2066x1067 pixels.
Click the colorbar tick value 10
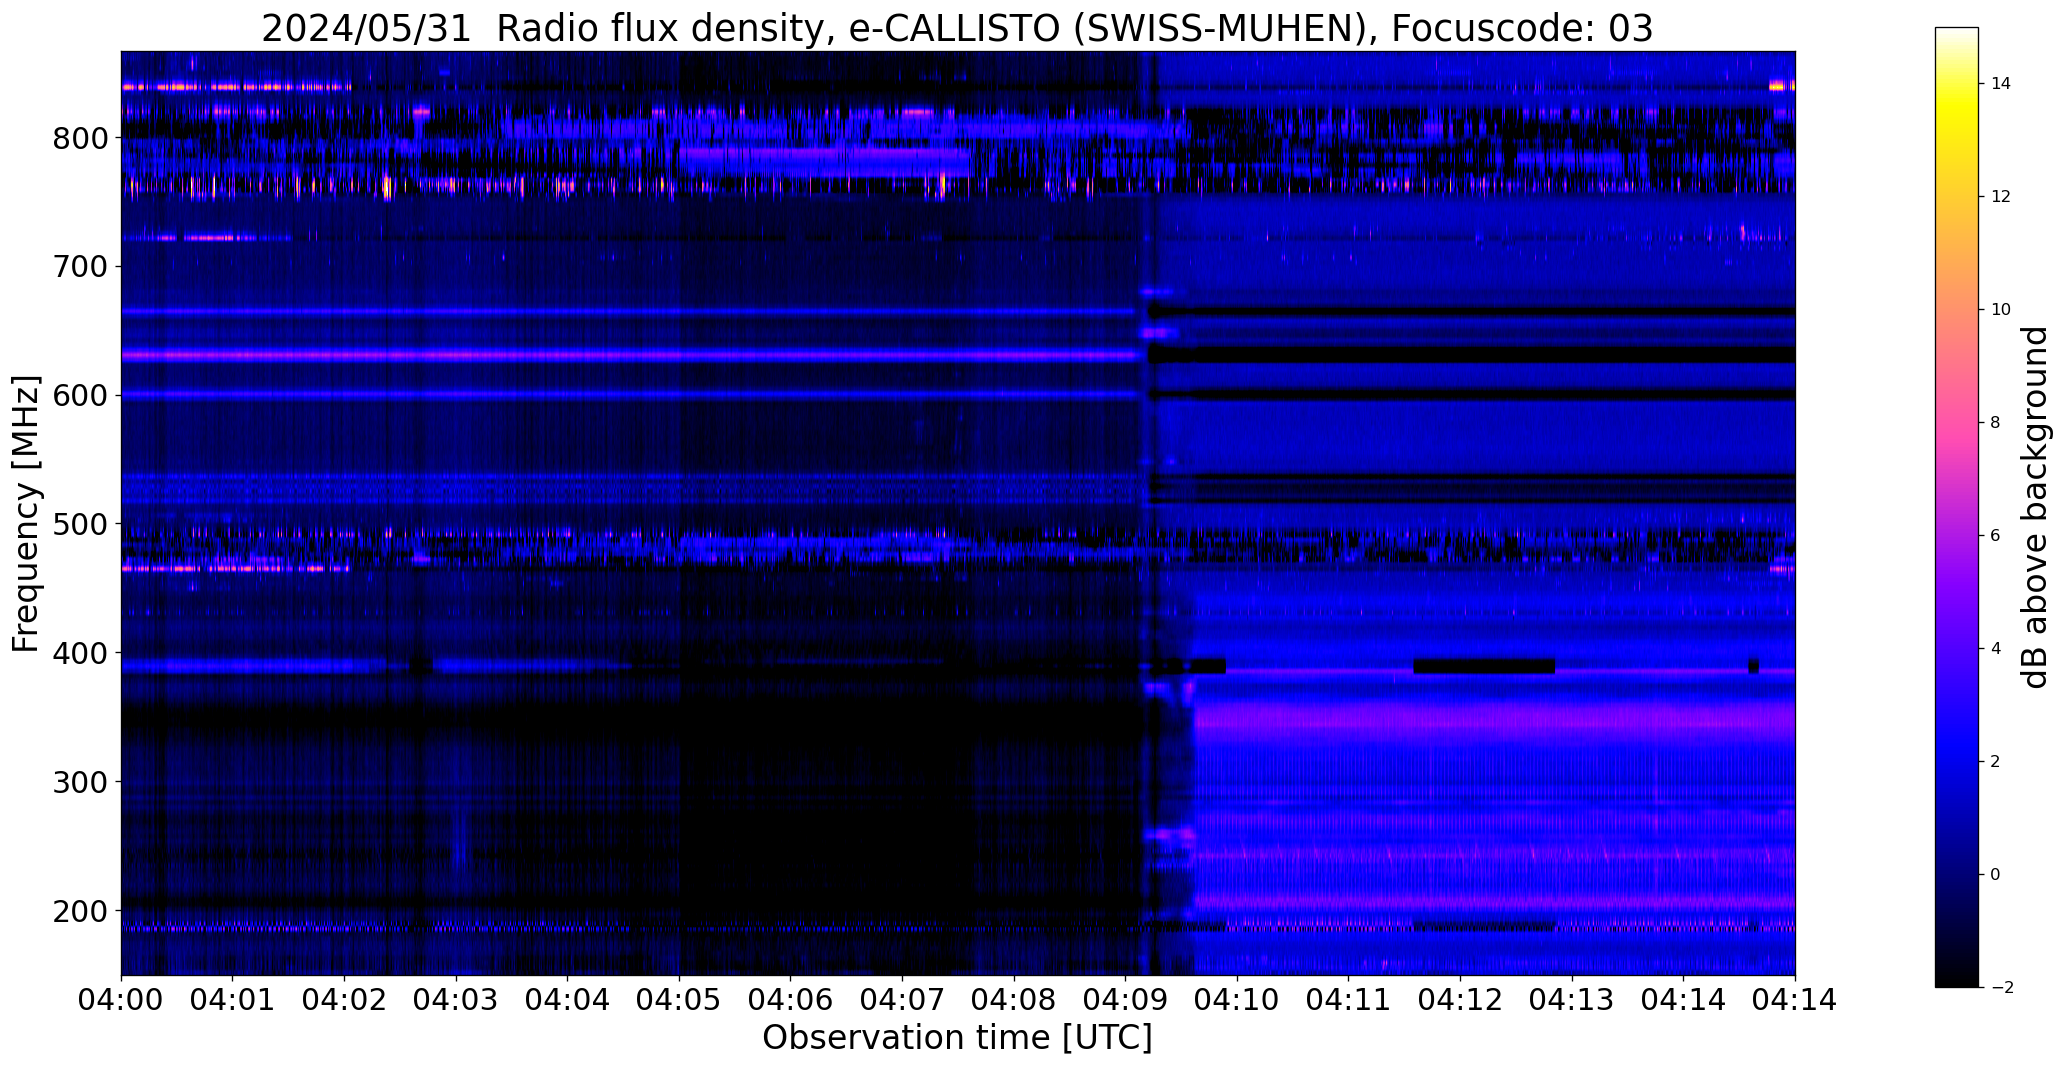point(2000,310)
